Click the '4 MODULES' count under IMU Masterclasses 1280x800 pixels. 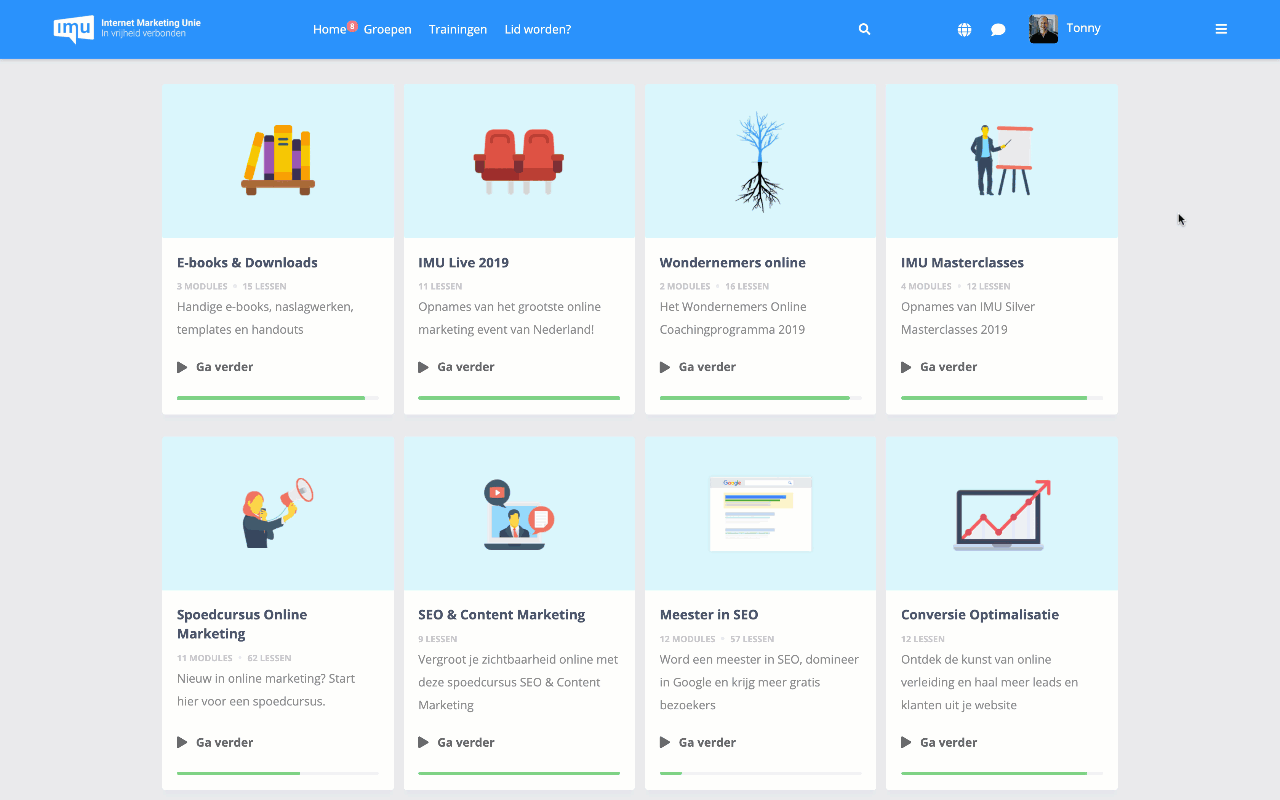926,287
